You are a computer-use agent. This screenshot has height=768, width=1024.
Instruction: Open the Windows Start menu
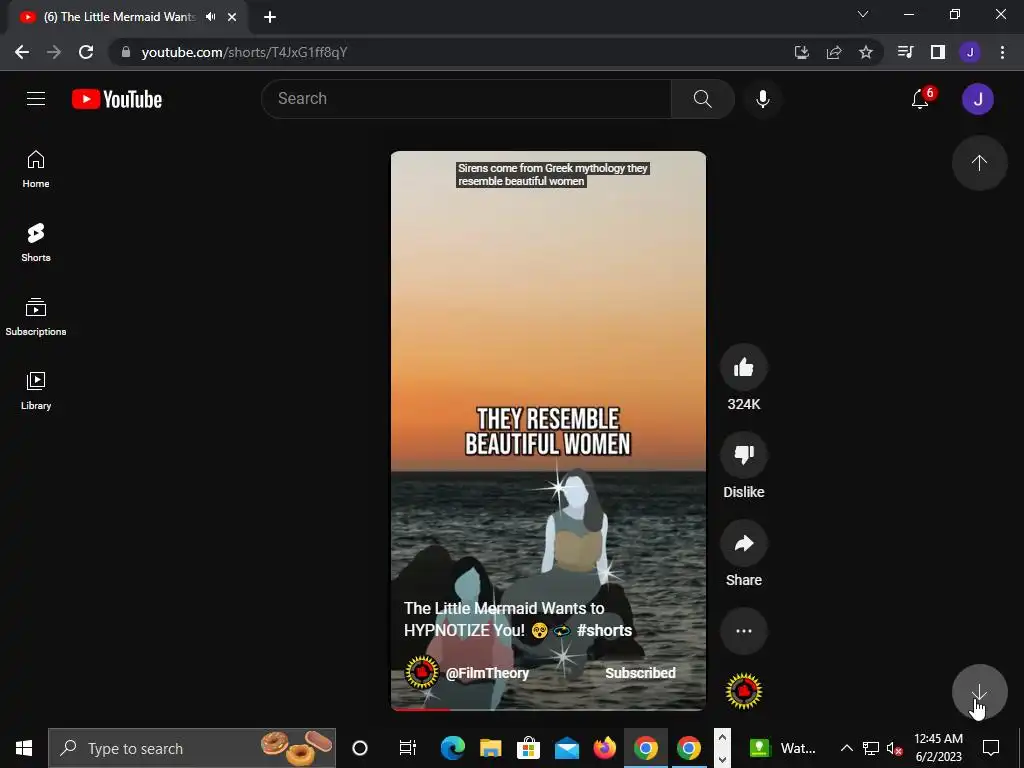[x=24, y=748]
